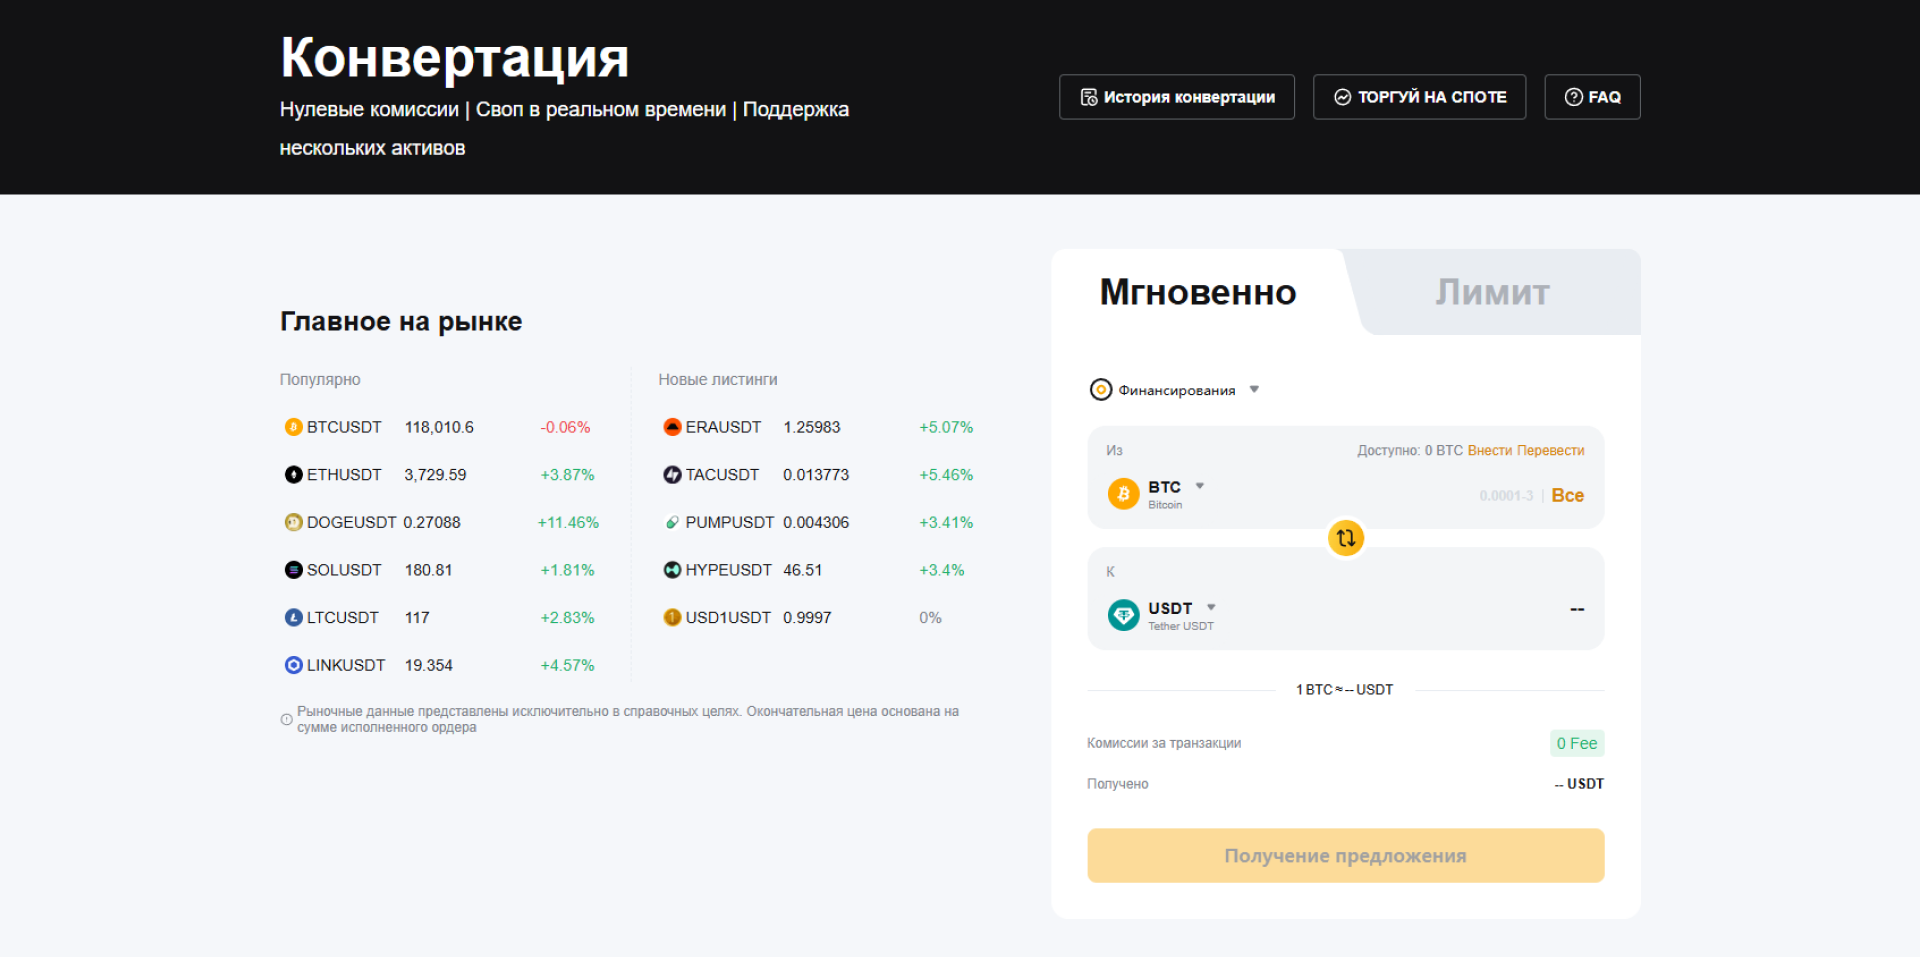Click the +5.07% ERA change value
The image size is (1920, 957).
tap(946, 427)
